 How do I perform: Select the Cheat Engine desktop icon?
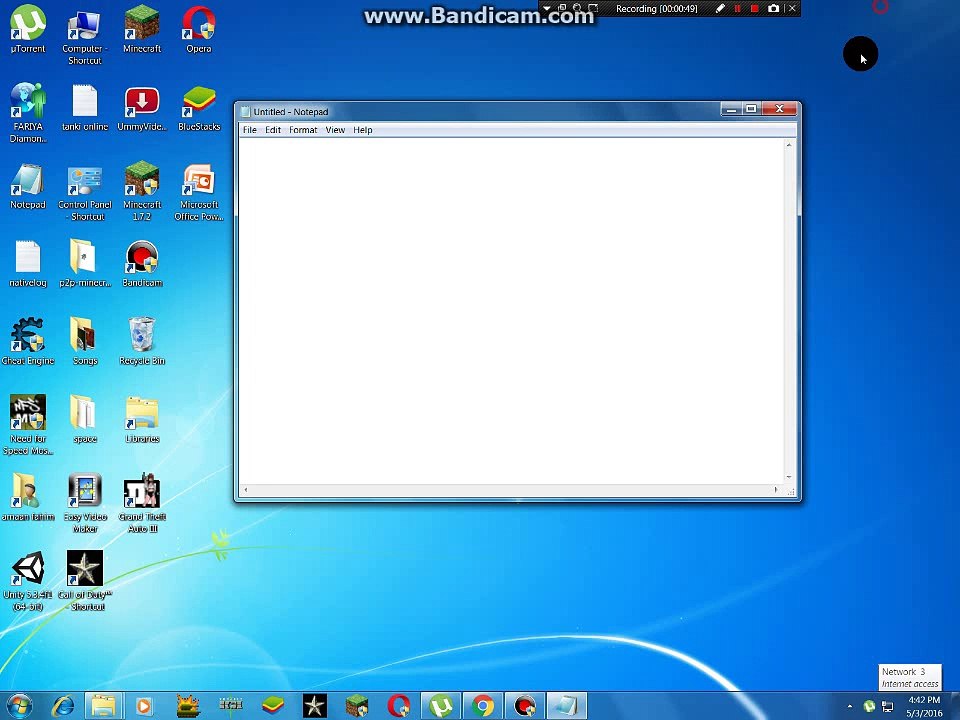coord(28,342)
